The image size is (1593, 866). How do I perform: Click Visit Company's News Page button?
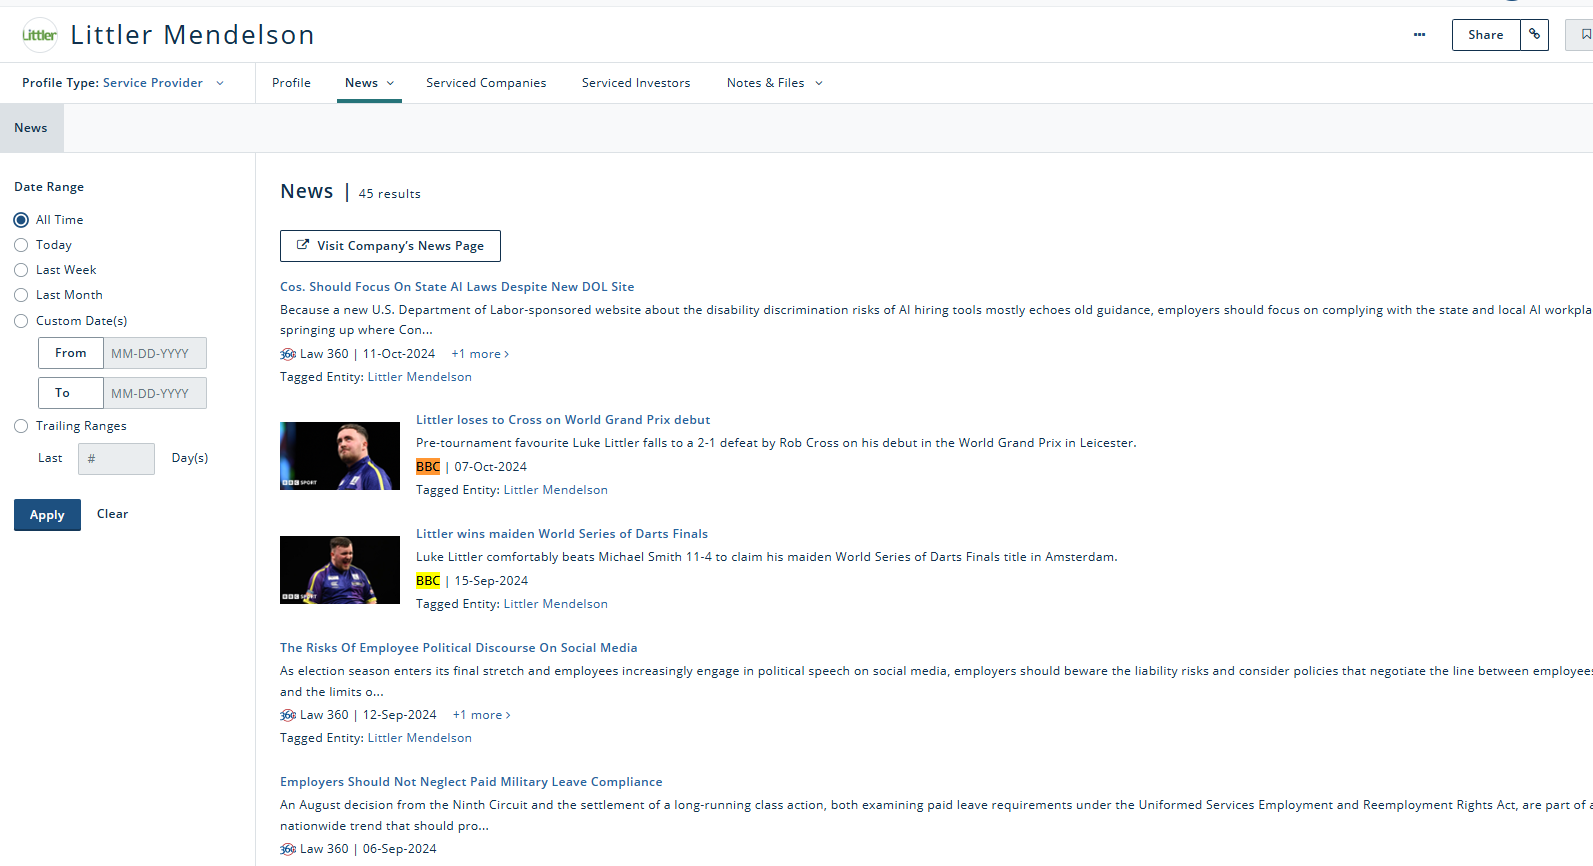click(x=390, y=246)
